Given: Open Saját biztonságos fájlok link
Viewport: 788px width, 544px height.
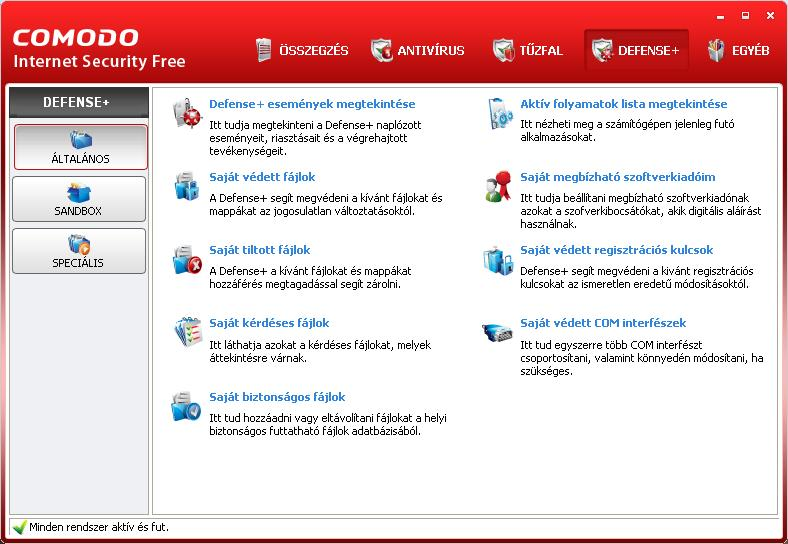Looking at the screenshot, I should 277,397.
